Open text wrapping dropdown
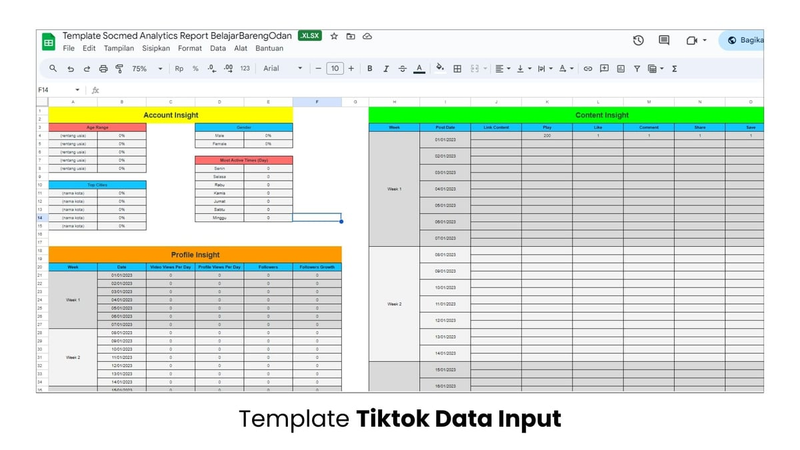 pyautogui.click(x=545, y=68)
